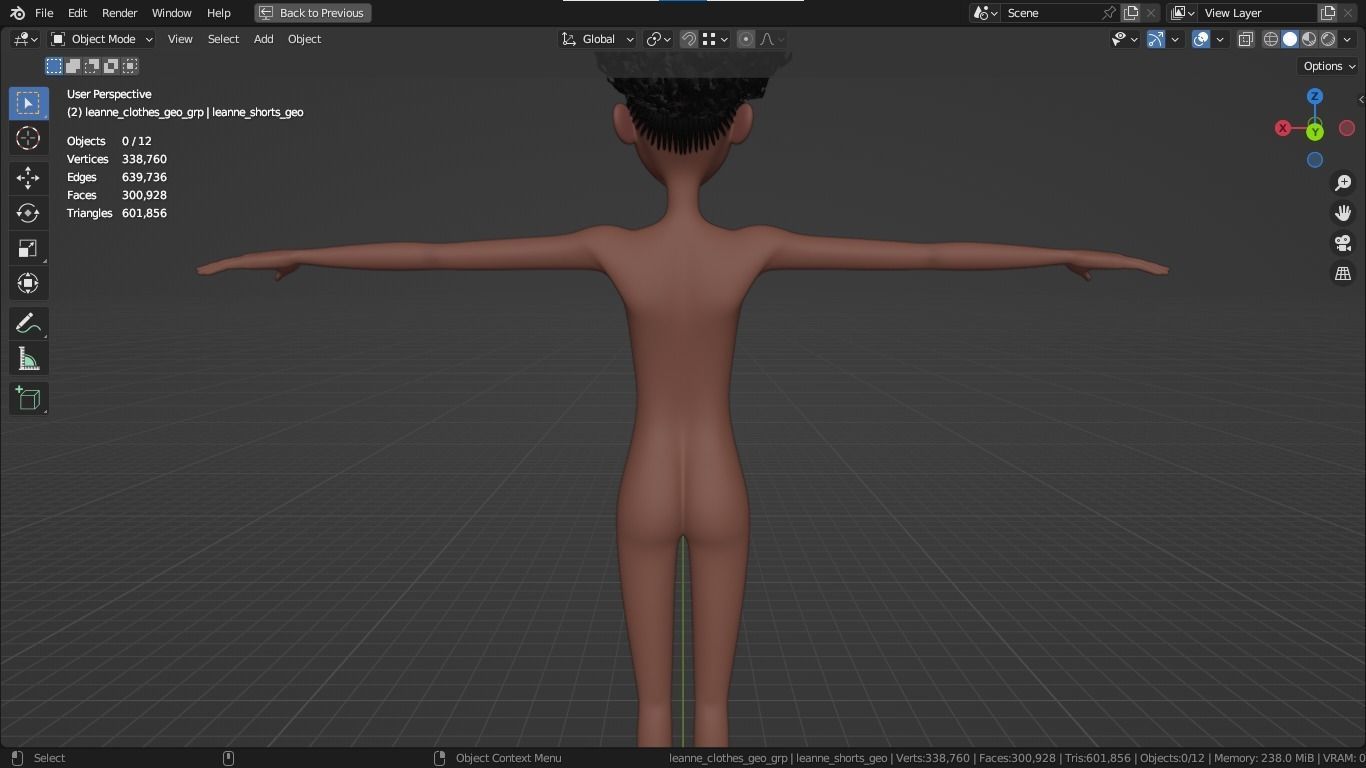Open the pivot point dropdown
This screenshot has width=1366, height=768.
pos(658,39)
